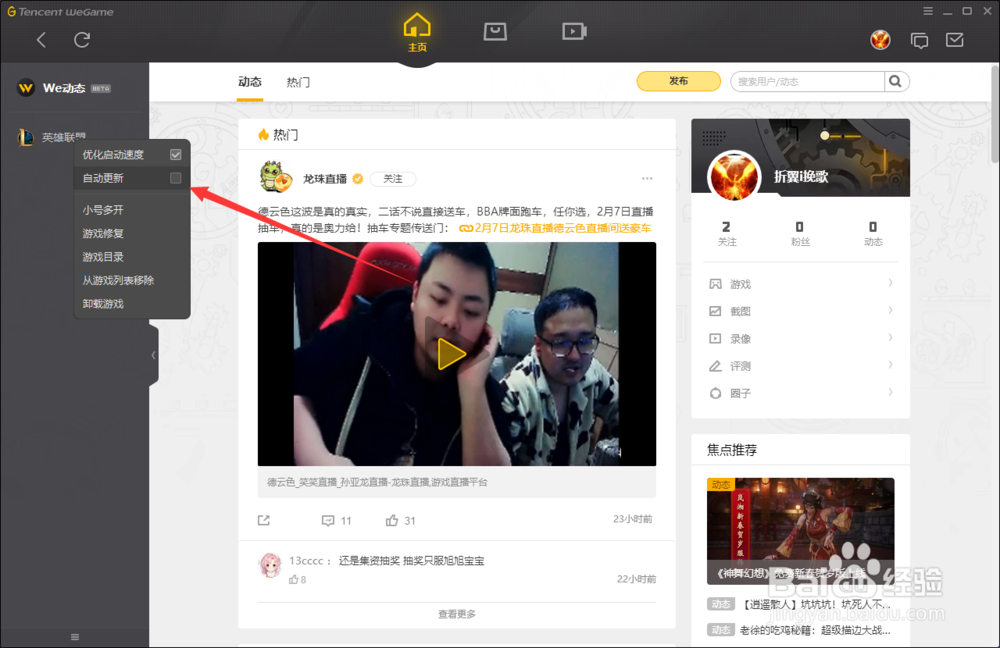
Task: Click the yellow 发布 publish button
Action: pos(678,81)
